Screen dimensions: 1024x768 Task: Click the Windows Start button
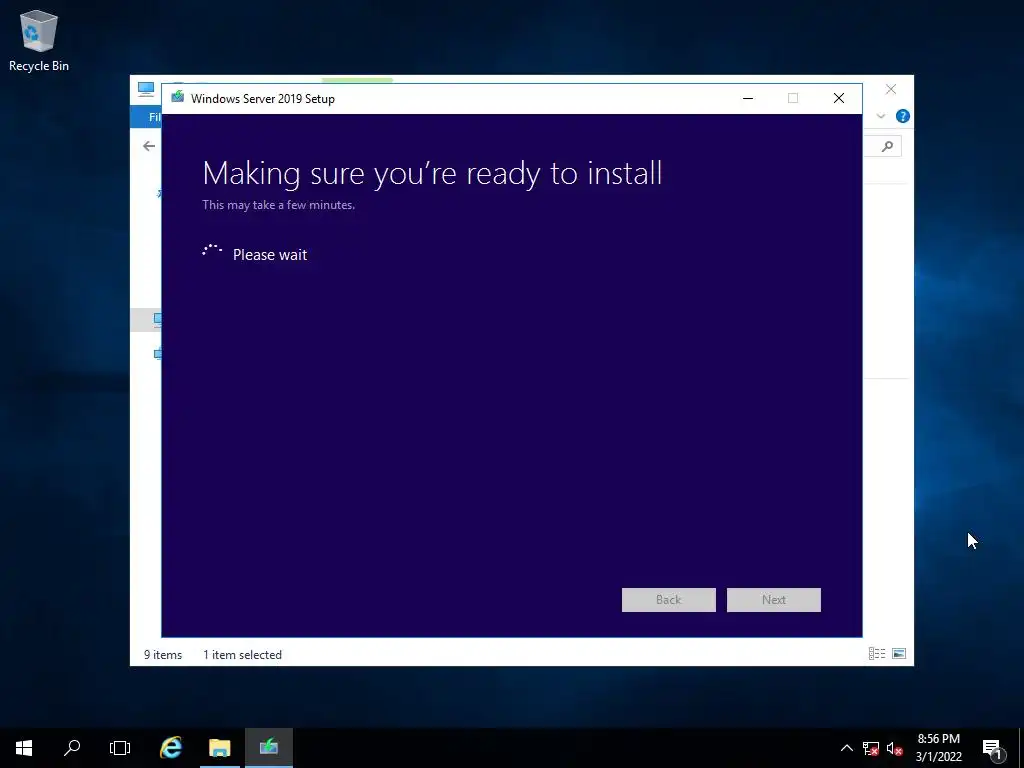(x=24, y=748)
